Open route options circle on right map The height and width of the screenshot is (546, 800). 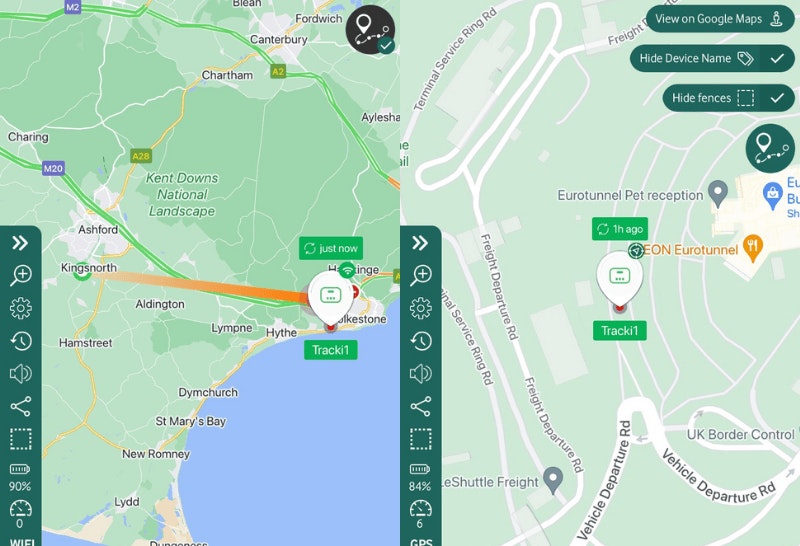pos(770,148)
